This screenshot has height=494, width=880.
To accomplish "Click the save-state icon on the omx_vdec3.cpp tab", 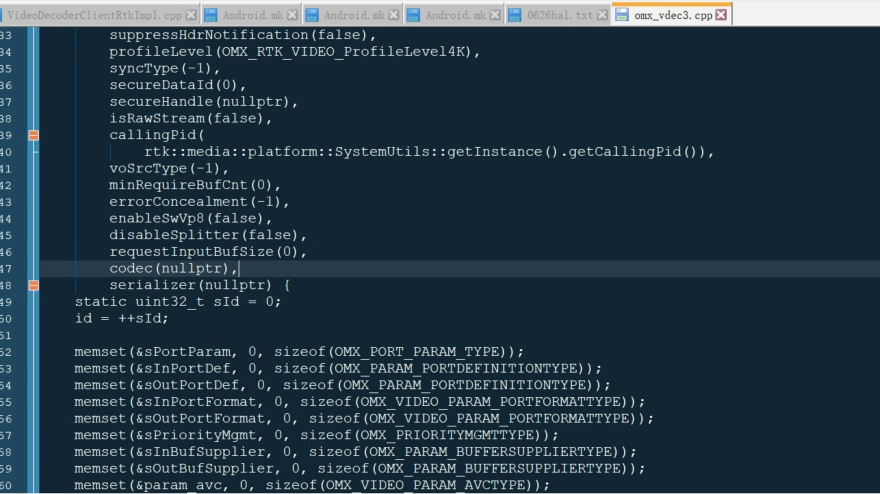I will pos(622,15).
